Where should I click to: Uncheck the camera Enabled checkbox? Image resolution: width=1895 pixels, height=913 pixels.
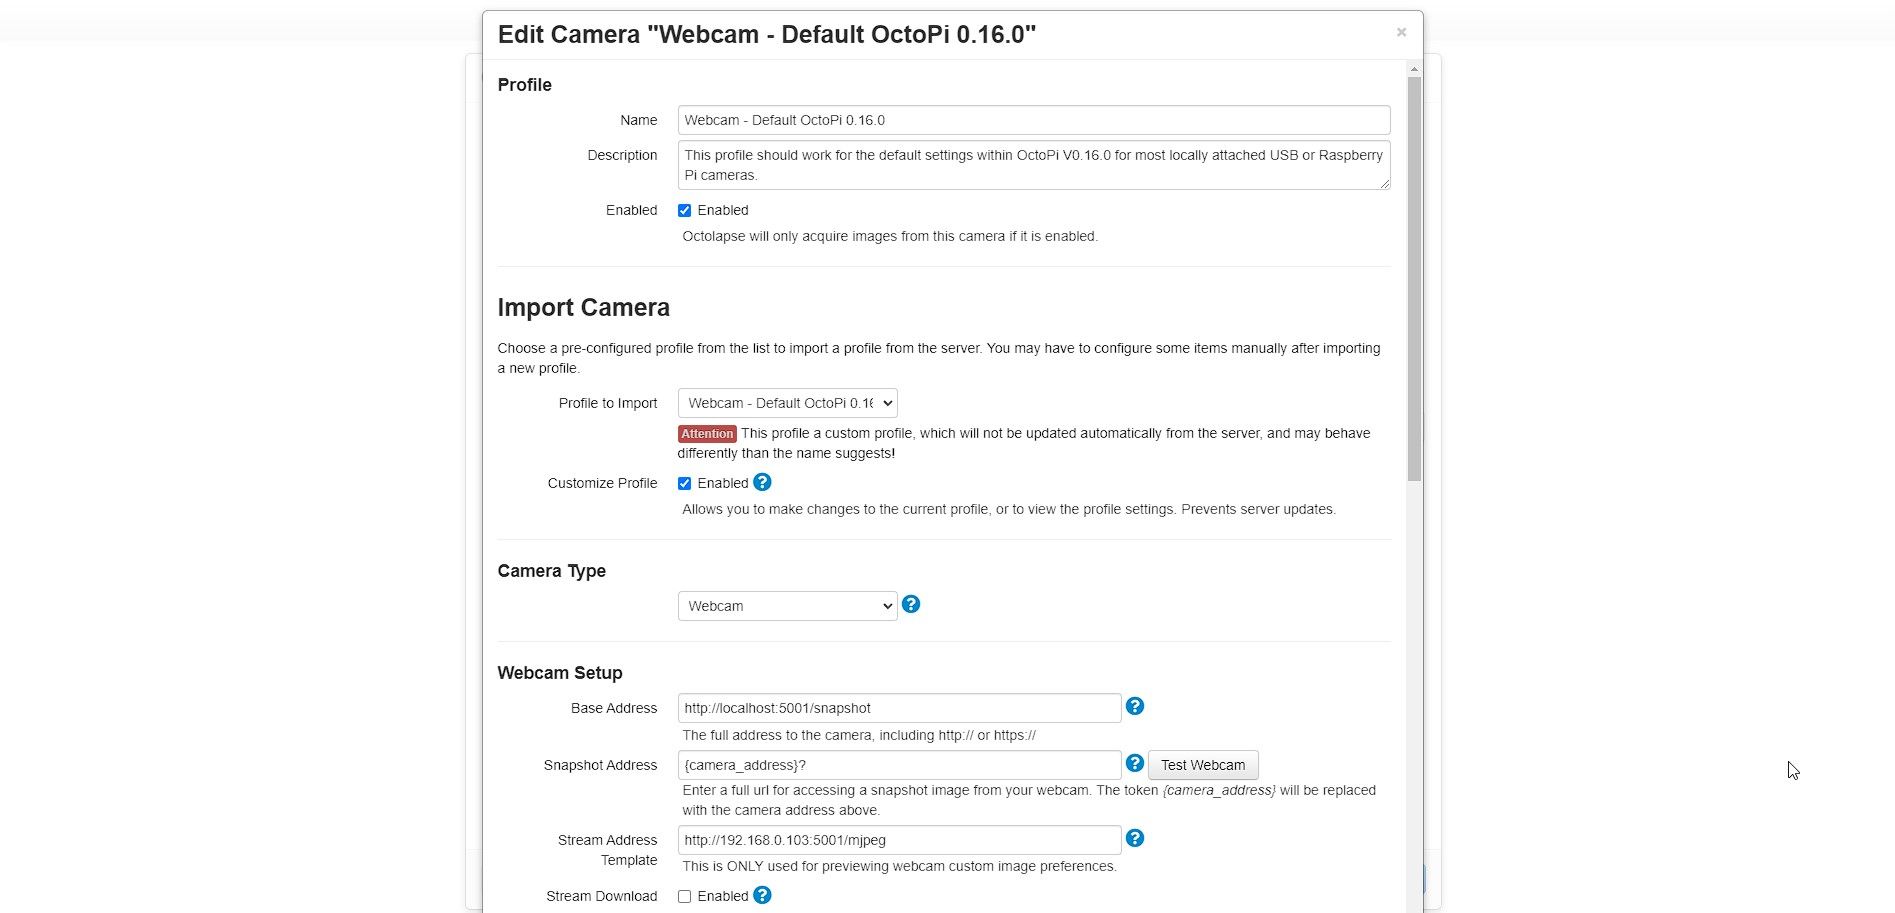(x=685, y=210)
